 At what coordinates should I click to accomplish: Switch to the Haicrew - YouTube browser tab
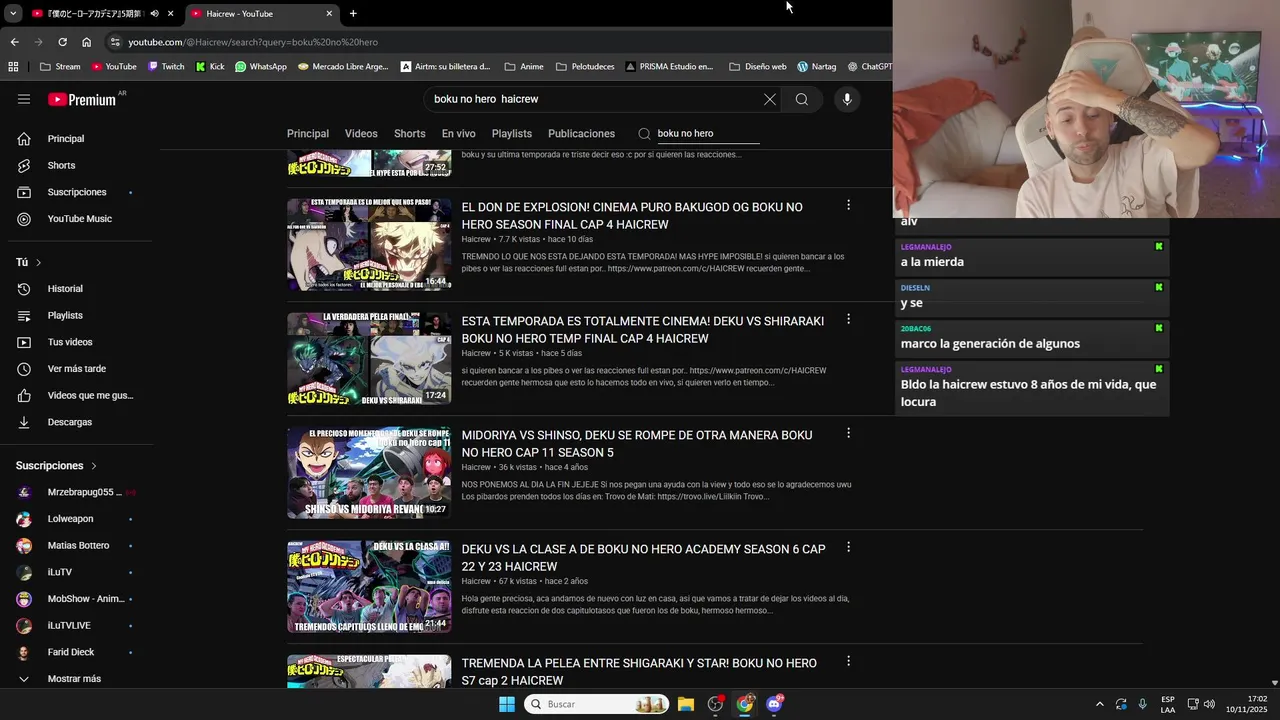[x=262, y=13]
